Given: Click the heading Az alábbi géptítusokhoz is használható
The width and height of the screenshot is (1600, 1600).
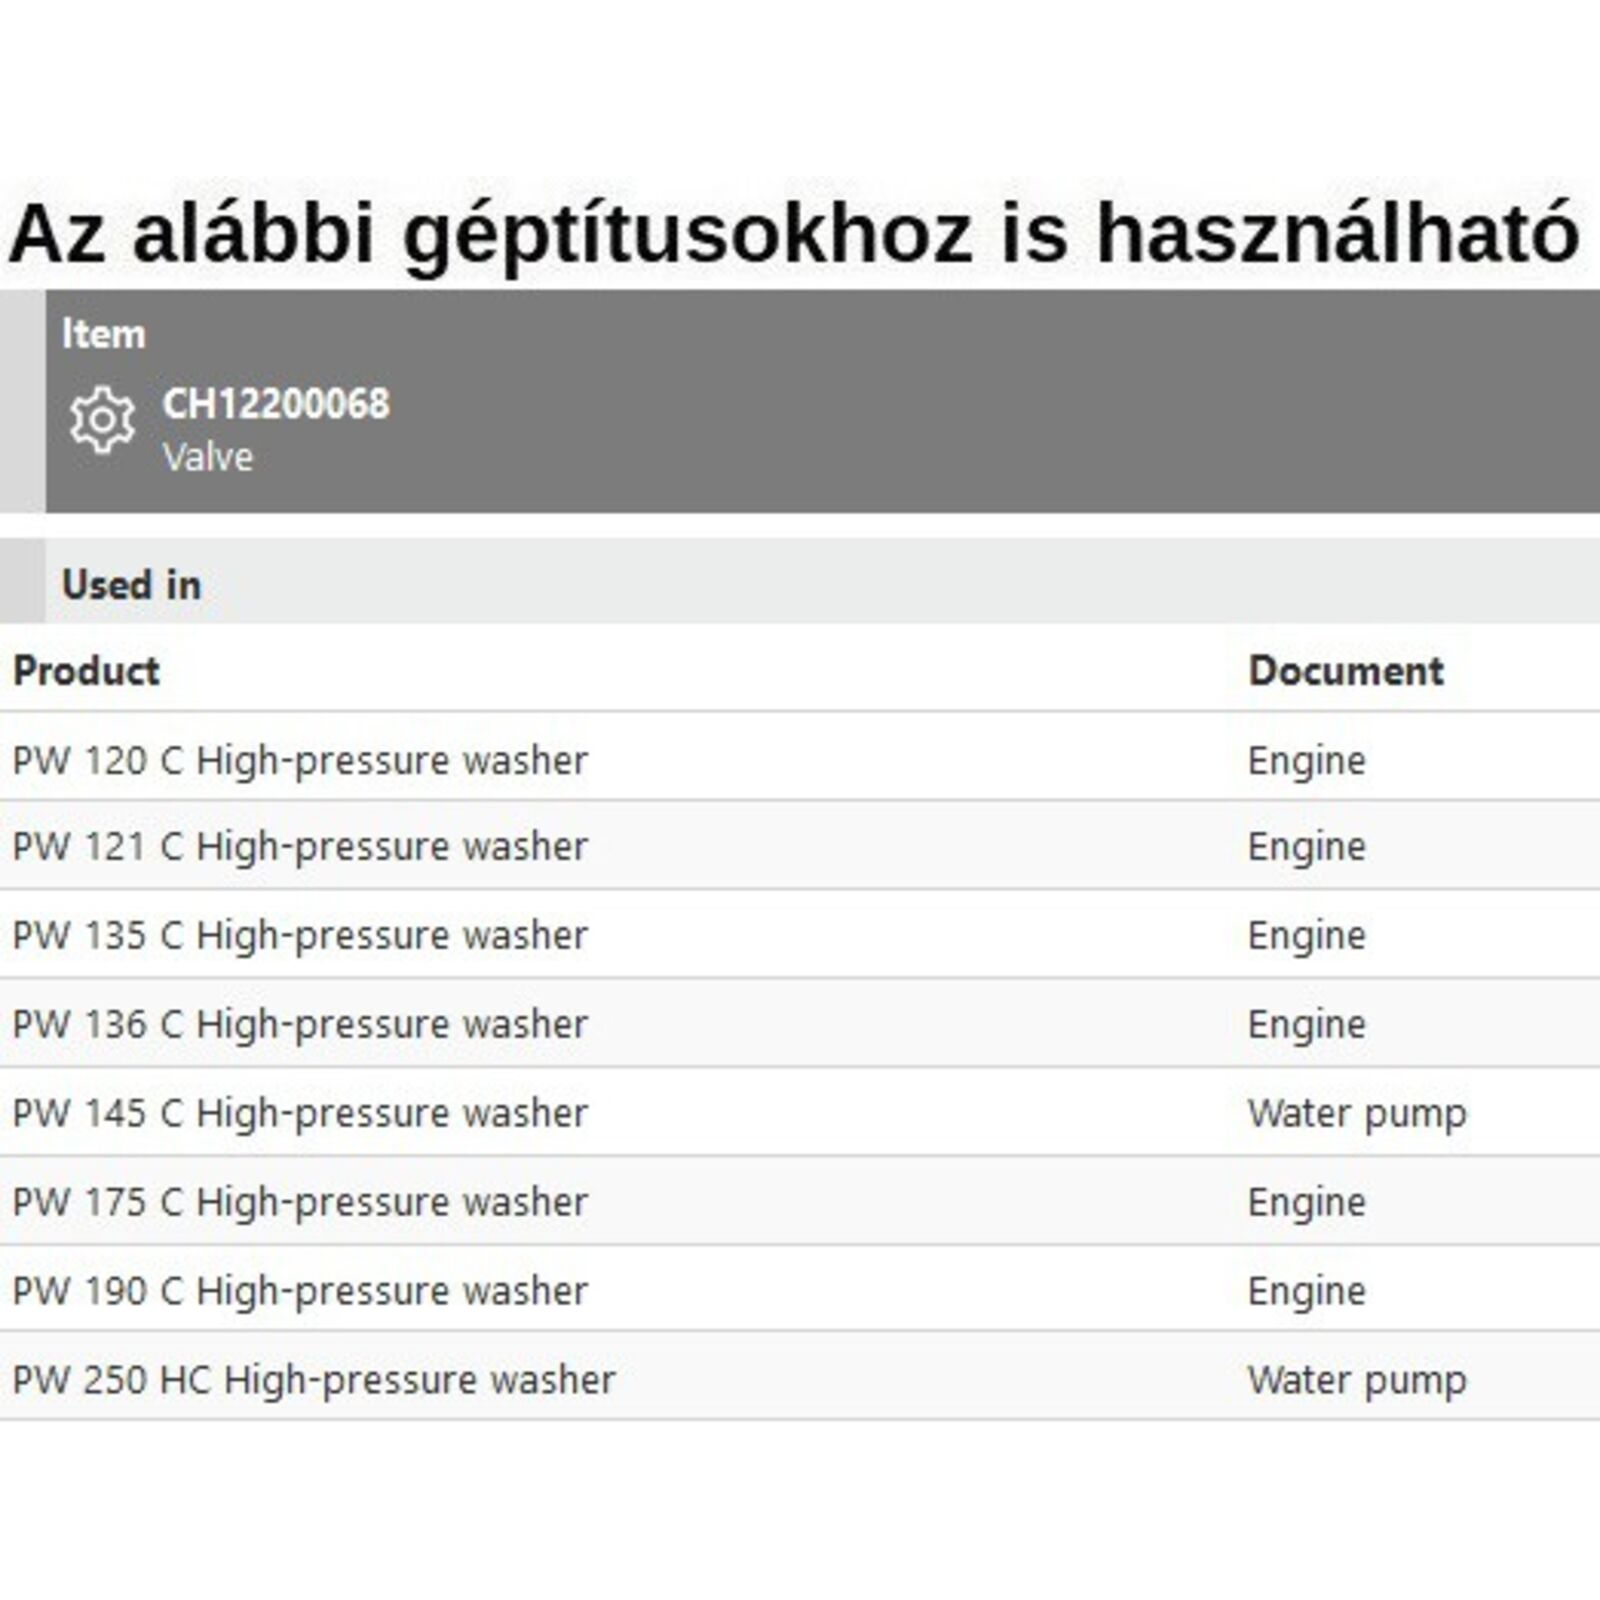Looking at the screenshot, I should click(x=795, y=233).
